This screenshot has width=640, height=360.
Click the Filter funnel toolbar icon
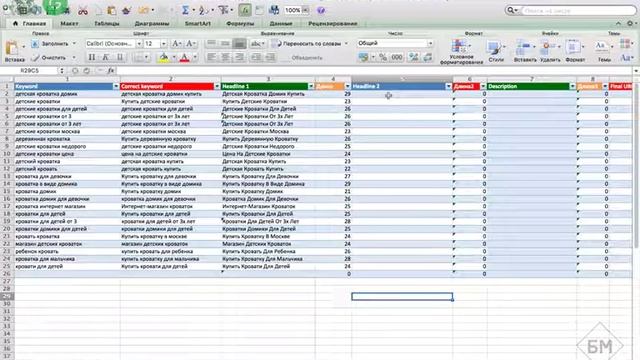[223, 11]
